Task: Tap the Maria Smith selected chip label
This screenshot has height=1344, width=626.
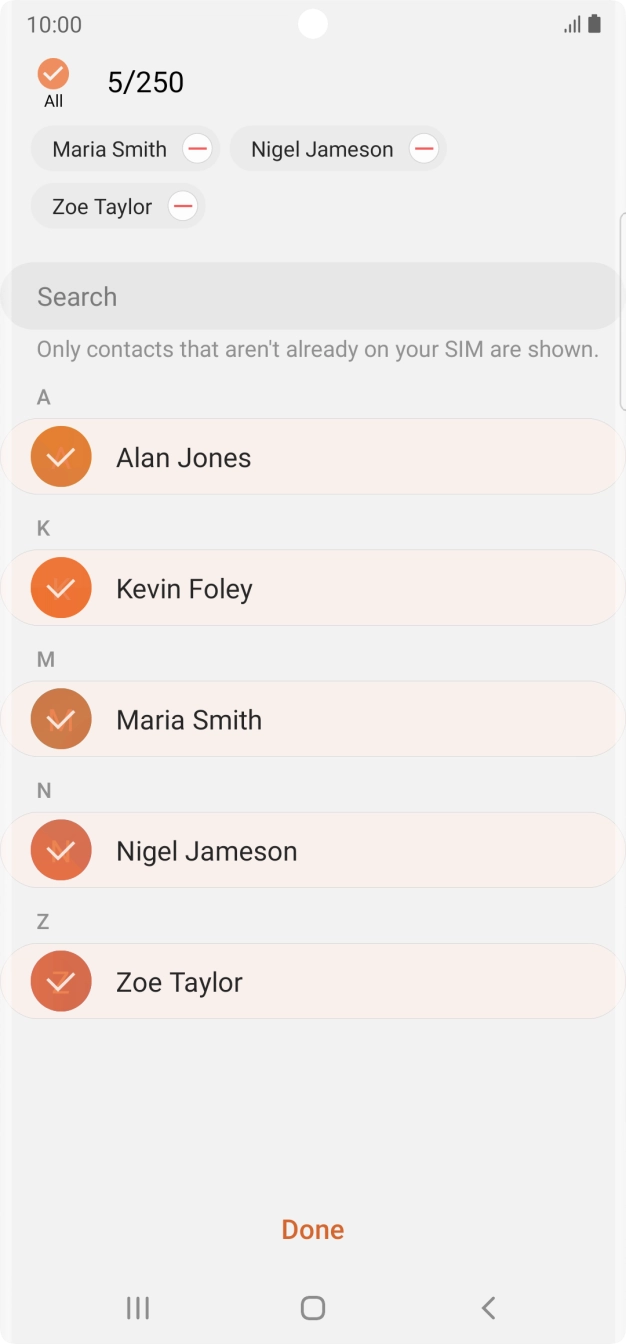Action: click(x=109, y=150)
